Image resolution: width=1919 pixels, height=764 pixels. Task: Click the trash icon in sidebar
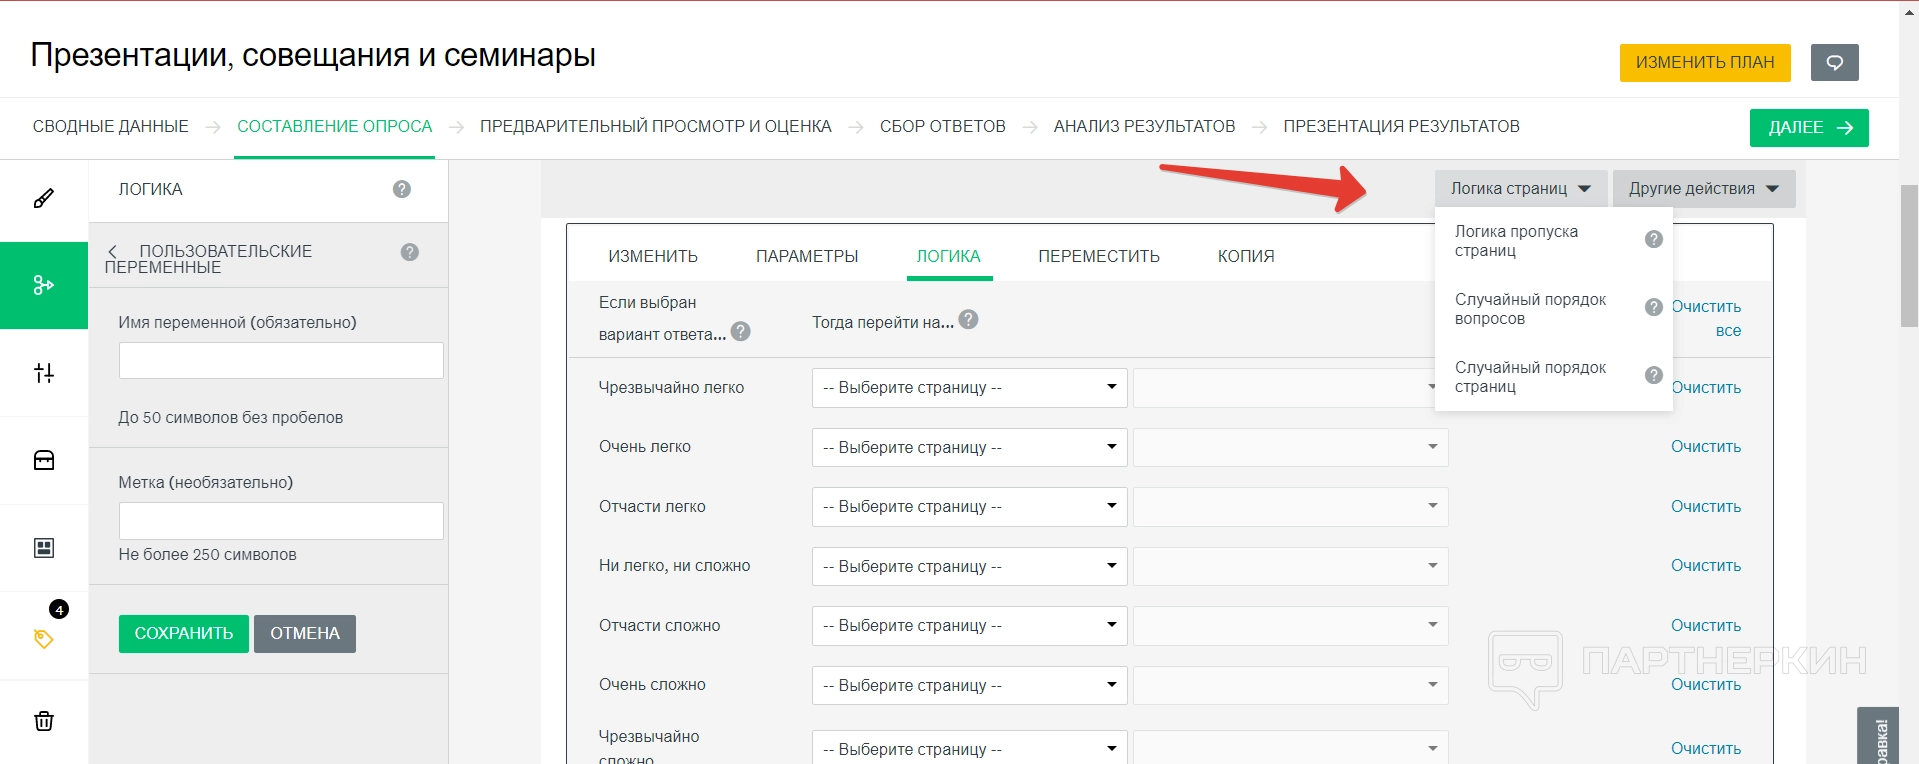pyautogui.click(x=44, y=721)
